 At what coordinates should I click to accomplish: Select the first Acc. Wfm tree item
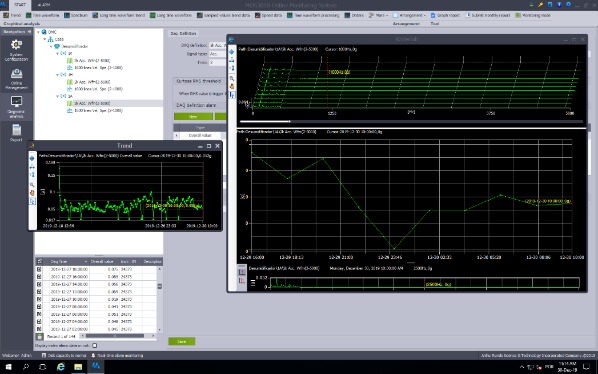point(92,61)
